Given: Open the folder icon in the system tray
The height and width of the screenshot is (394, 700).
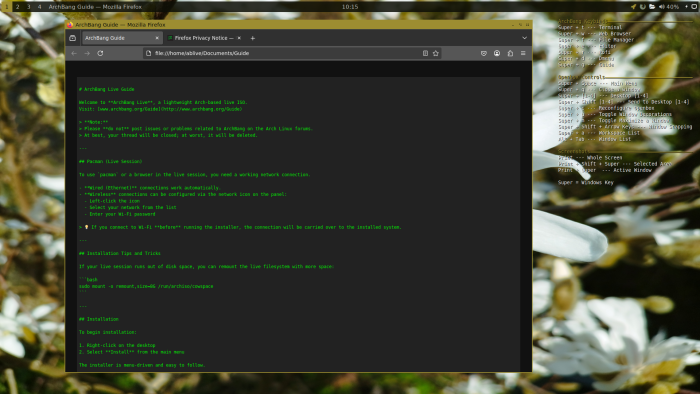Looking at the screenshot, I should coord(652,7).
